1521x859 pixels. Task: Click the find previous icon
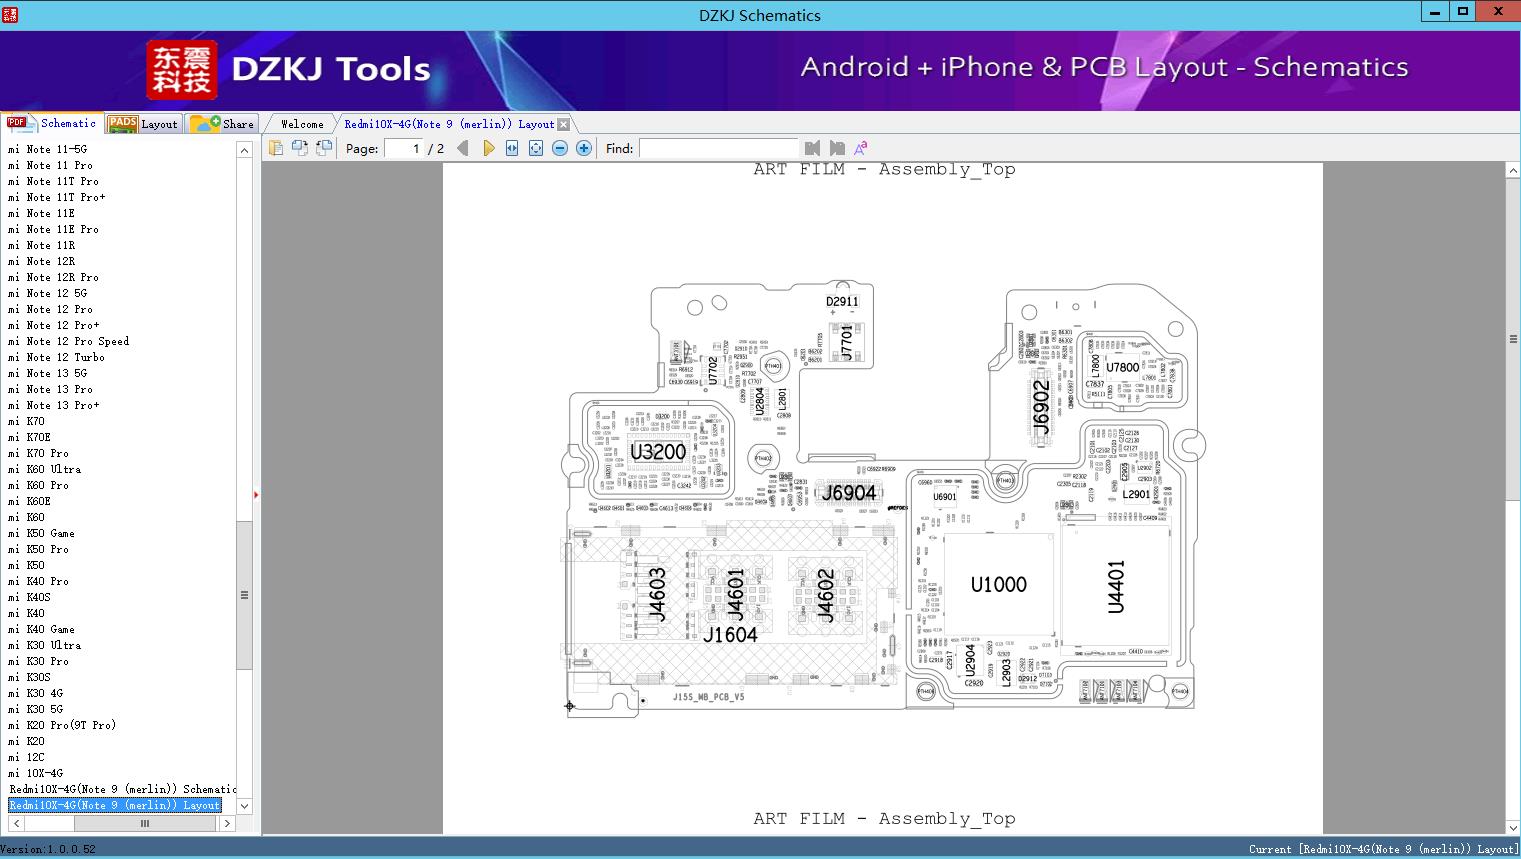pyautogui.click(x=812, y=148)
